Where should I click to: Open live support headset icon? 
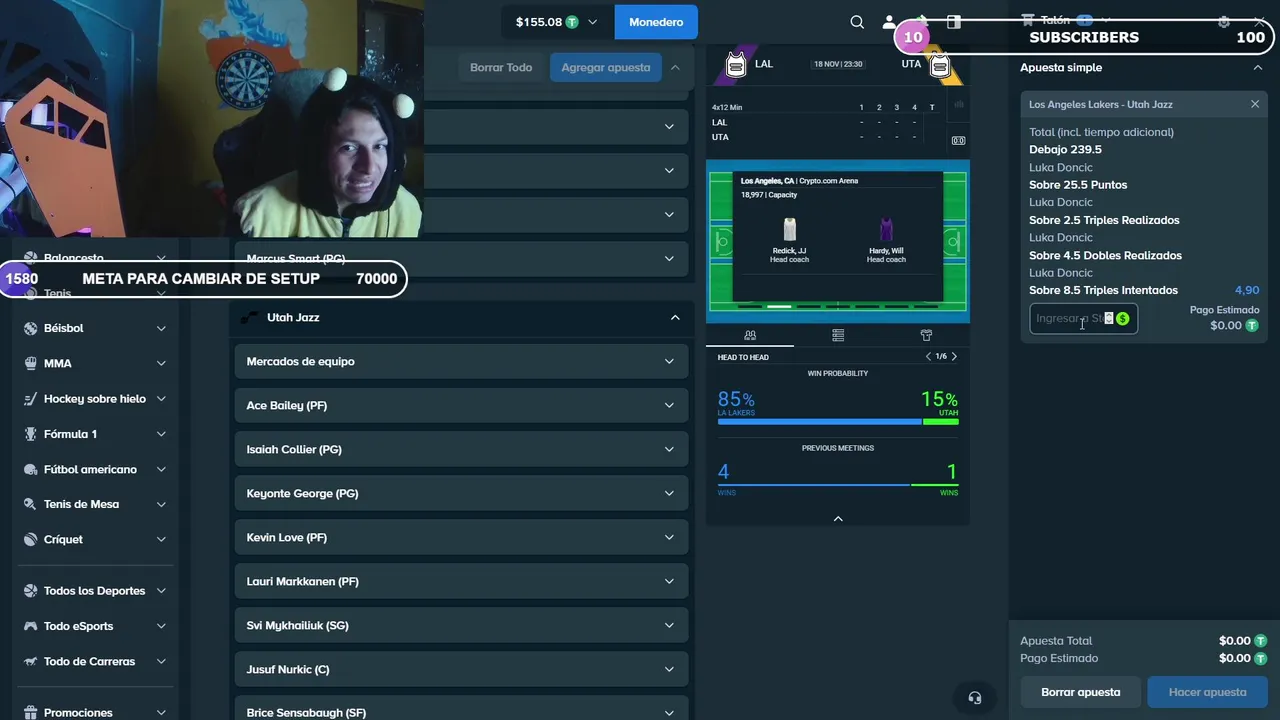(x=975, y=698)
